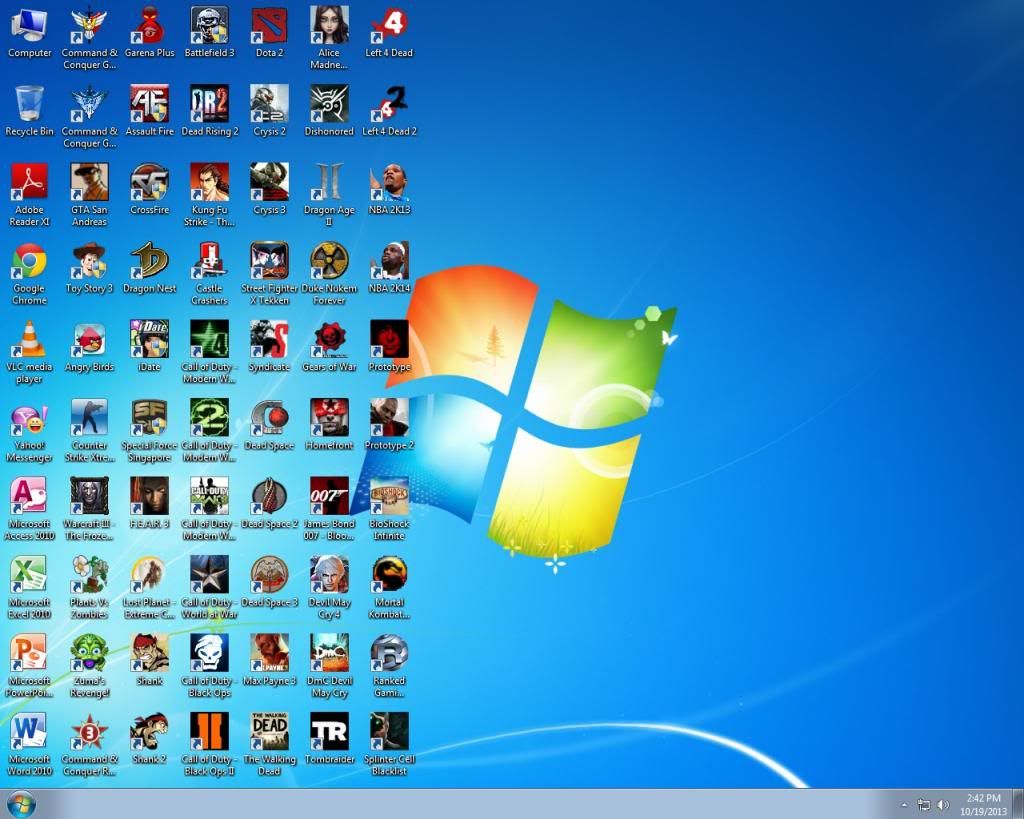This screenshot has height=819, width=1024.
Task: Select the Duke Nukem Forever shortcut
Action: click(x=329, y=273)
